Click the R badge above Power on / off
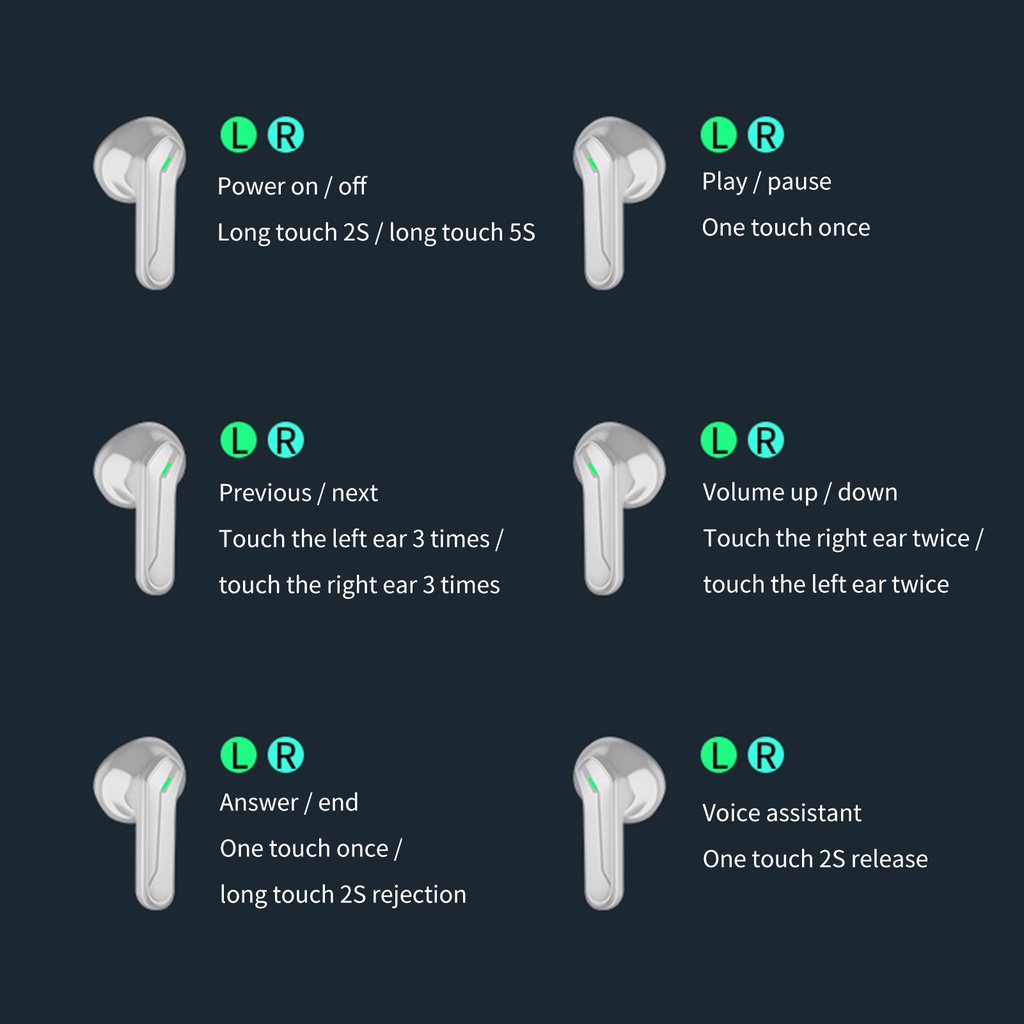Screen dimensions: 1024x1024 (285, 135)
